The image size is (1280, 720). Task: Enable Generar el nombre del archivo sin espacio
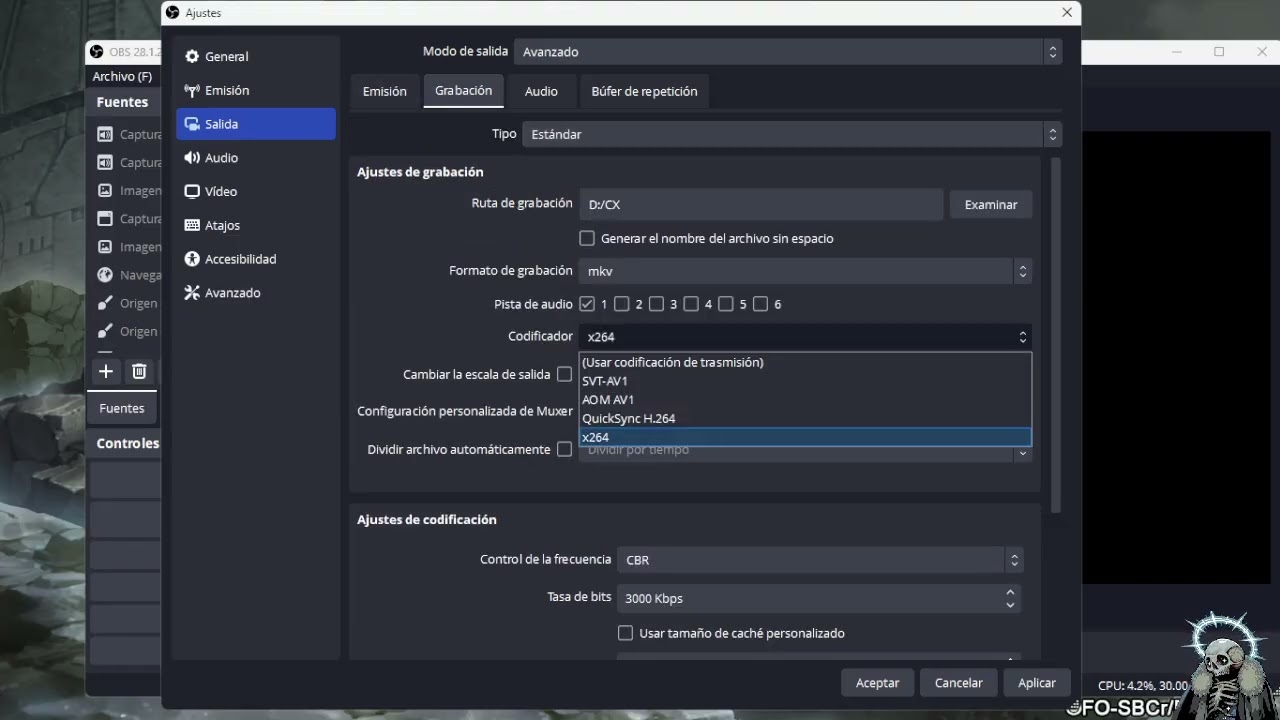[x=587, y=238]
